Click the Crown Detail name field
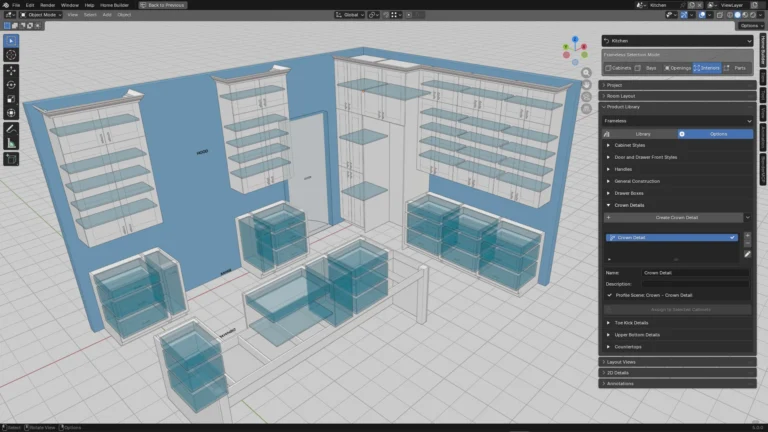 pyautogui.click(x=695, y=273)
